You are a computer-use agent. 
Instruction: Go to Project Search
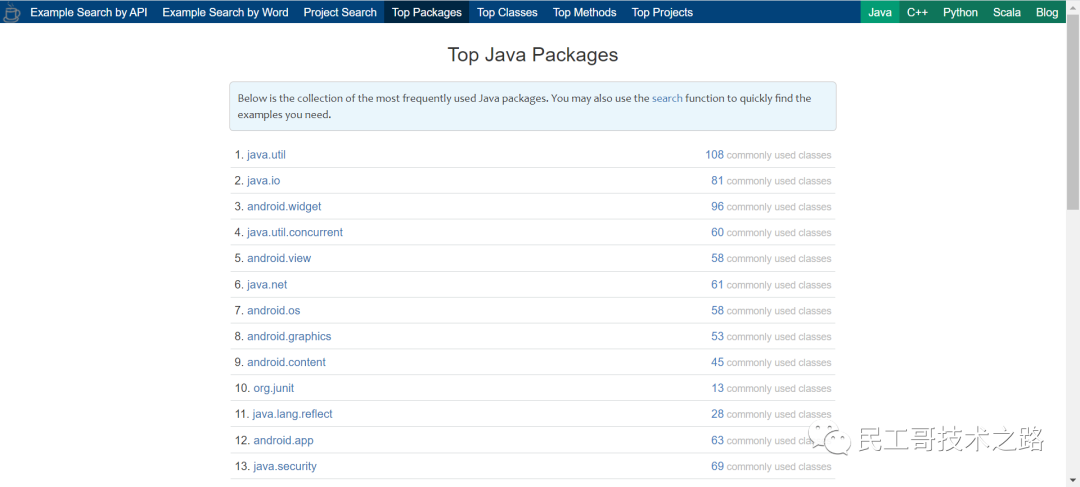point(340,12)
